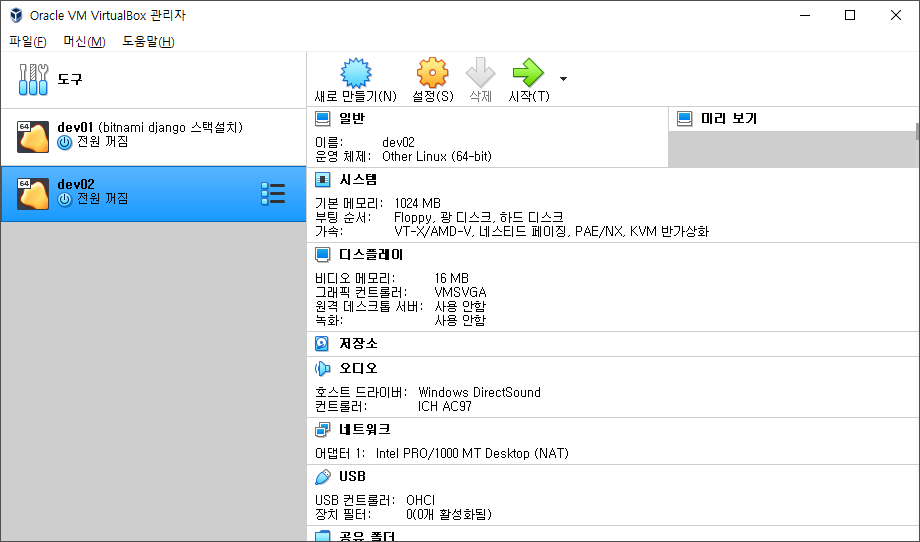Open the 저장소 settings heading
920x542 pixels.
358,343
